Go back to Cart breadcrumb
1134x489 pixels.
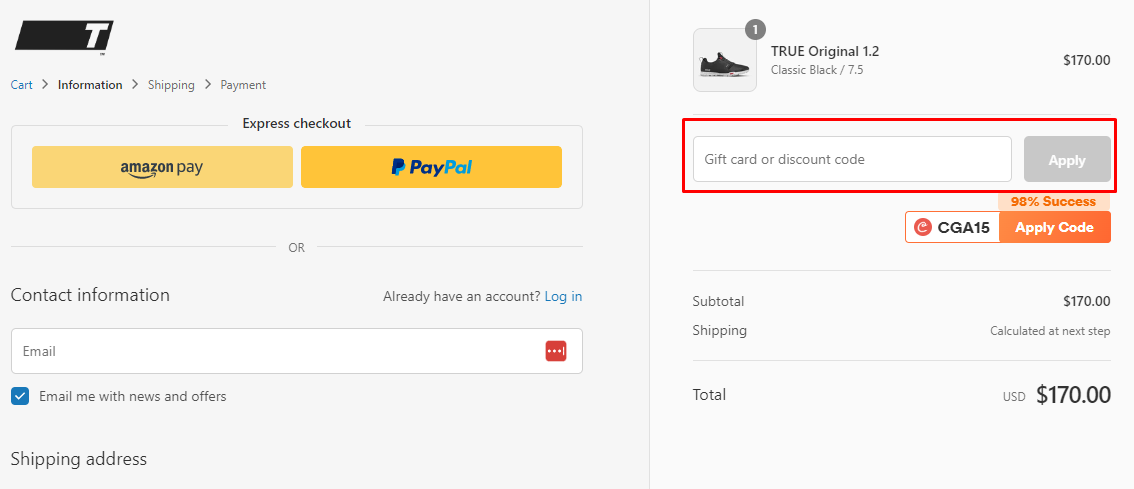22,85
